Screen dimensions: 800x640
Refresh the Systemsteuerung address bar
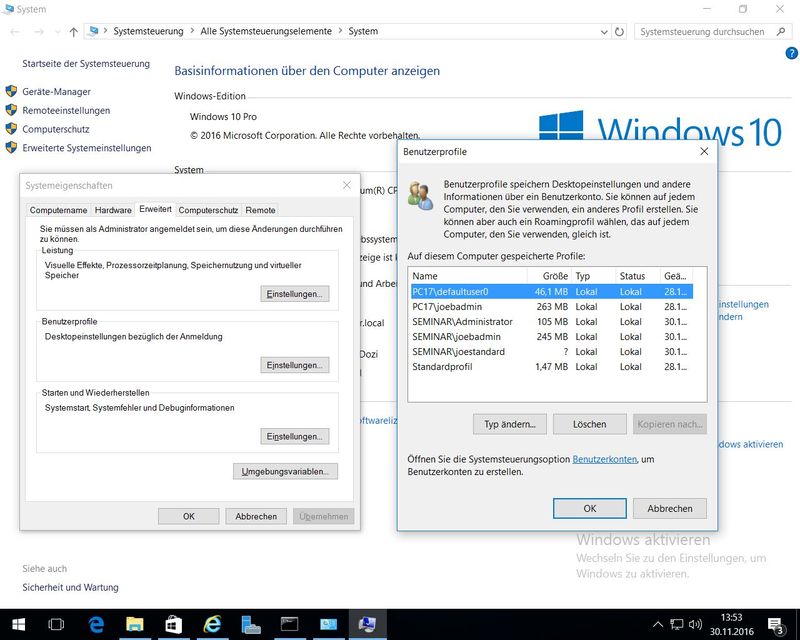pos(619,32)
